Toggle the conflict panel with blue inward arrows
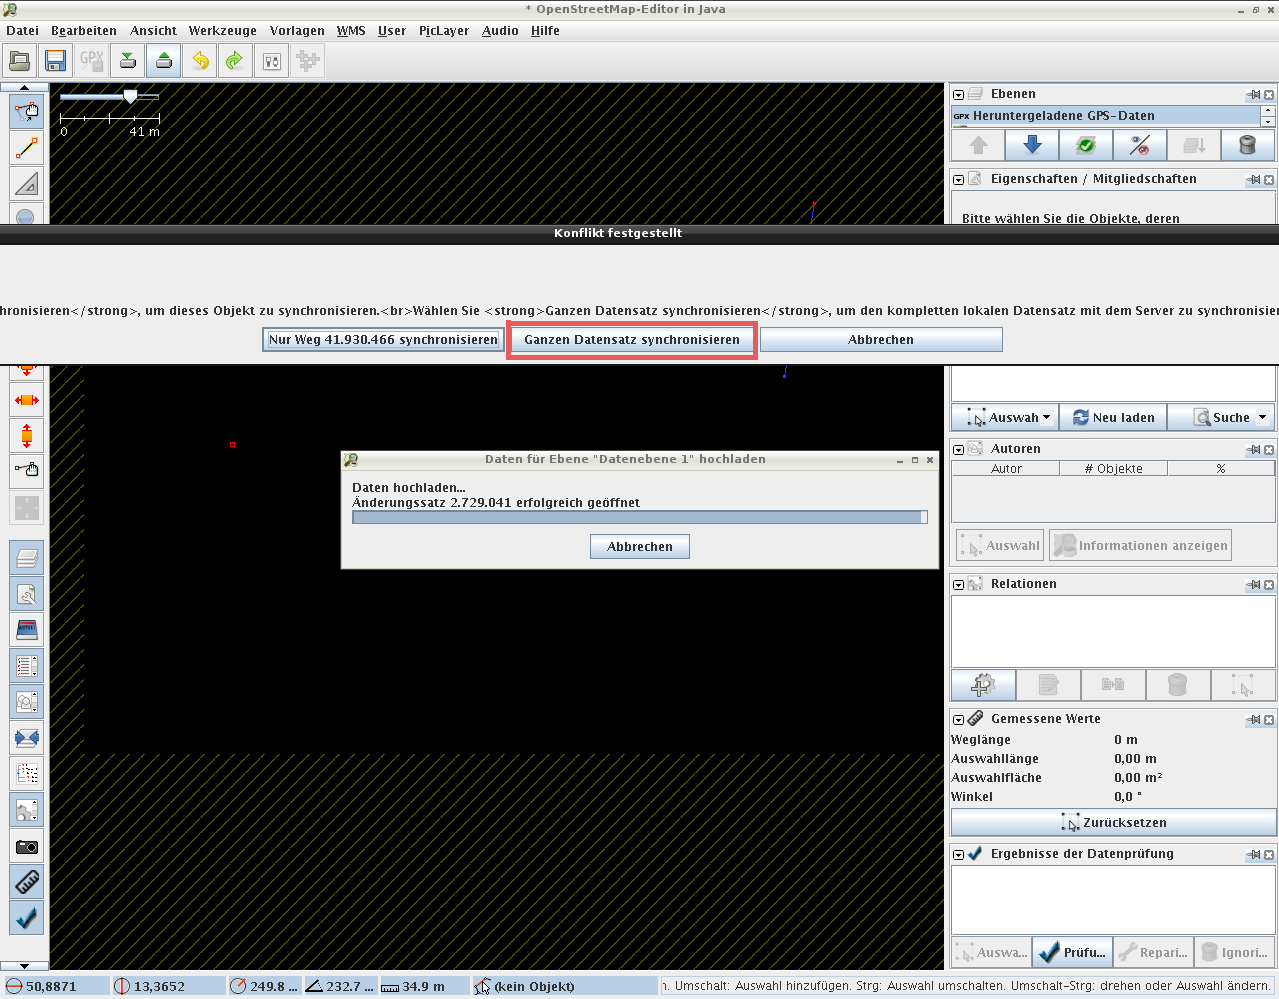The image size is (1279, 999). pyautogui.click(x=27, y=738)
